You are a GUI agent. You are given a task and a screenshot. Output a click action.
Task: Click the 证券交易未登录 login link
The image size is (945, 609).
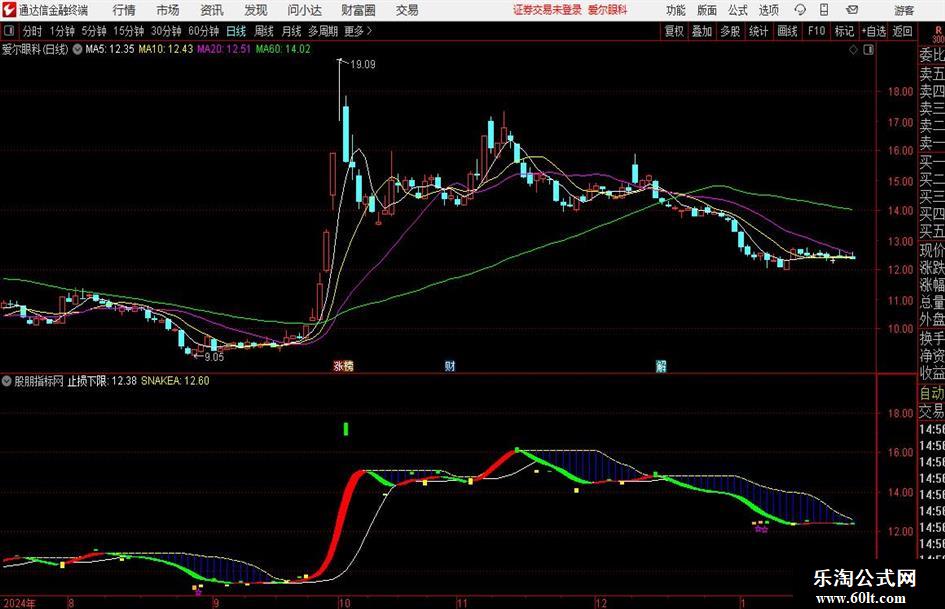[547, 10]
